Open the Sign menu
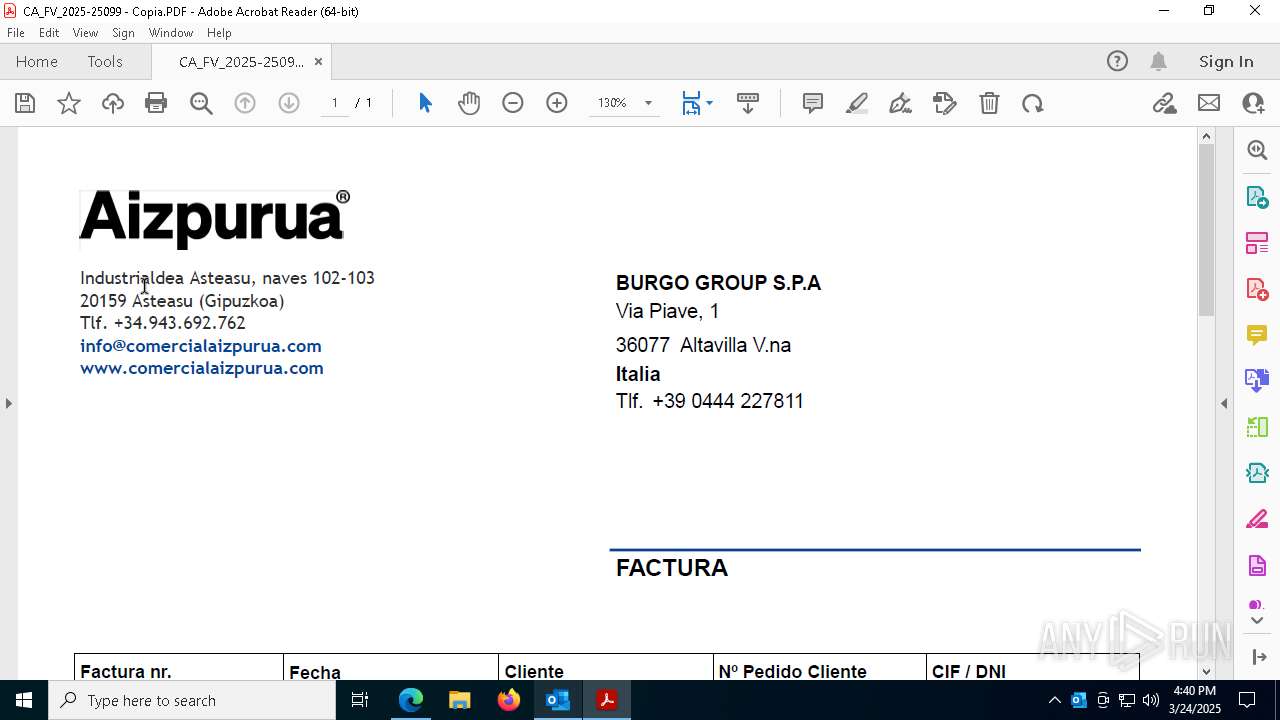Viewport: 1280px width, 720px height. tap(123, 33)
